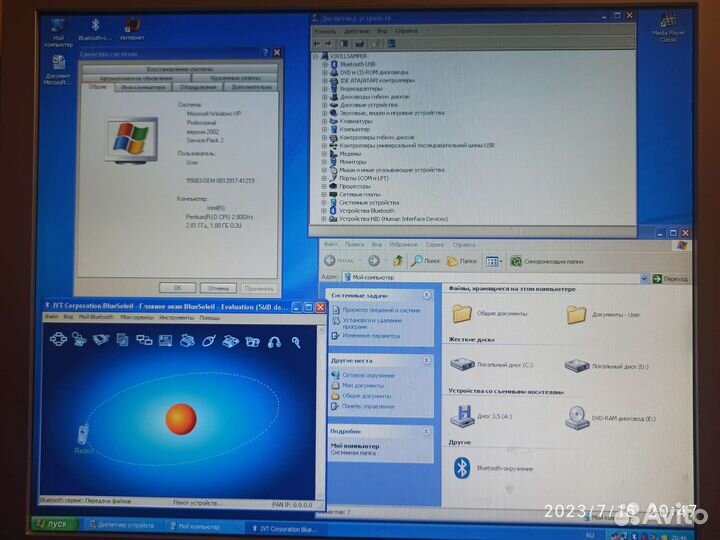Screen dimensions: 720x540
Task: Expand network adapters node
Action: [x=324, y=194]
